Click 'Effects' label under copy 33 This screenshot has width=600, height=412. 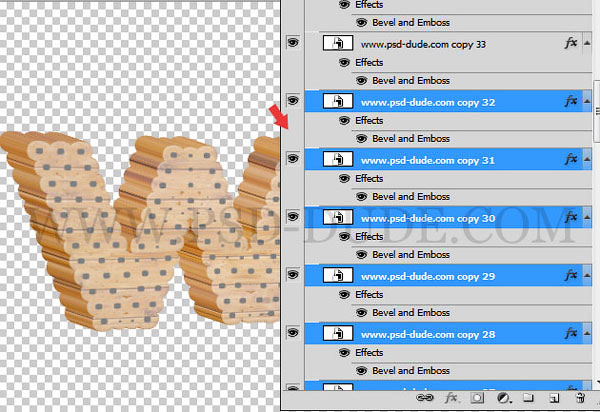pos(369,62)
